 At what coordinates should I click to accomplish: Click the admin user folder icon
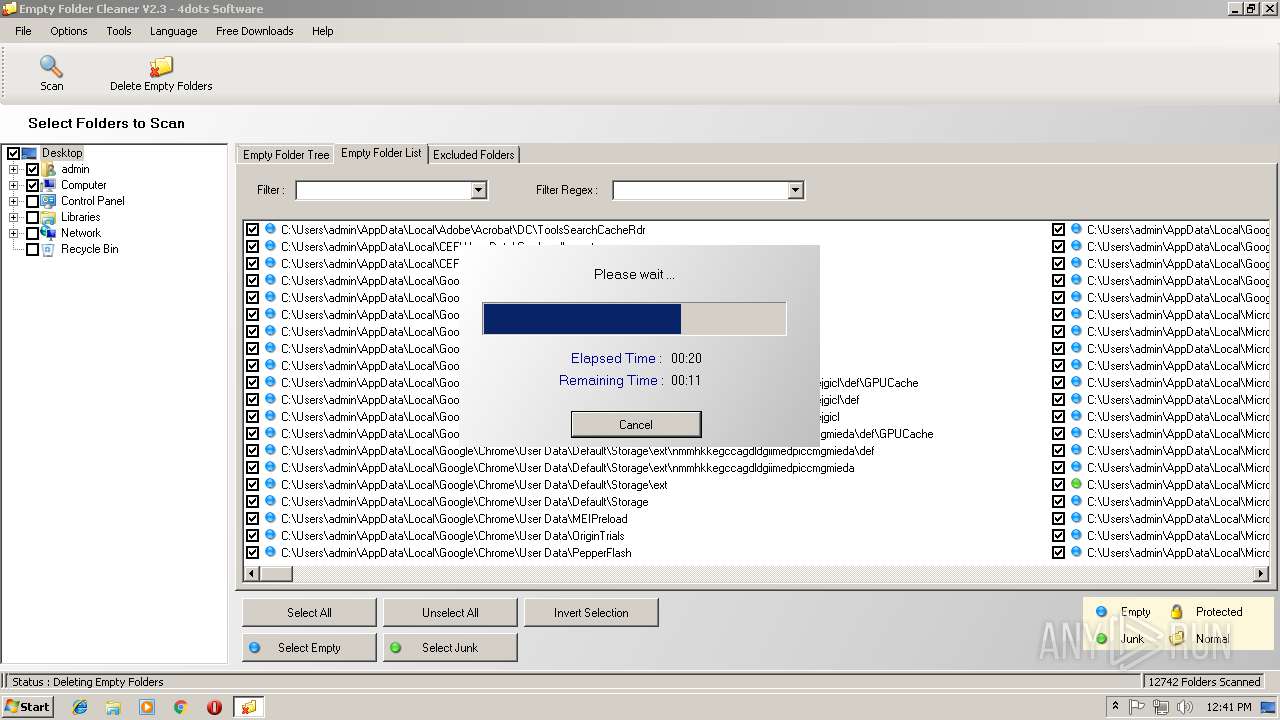click(48, 169)
